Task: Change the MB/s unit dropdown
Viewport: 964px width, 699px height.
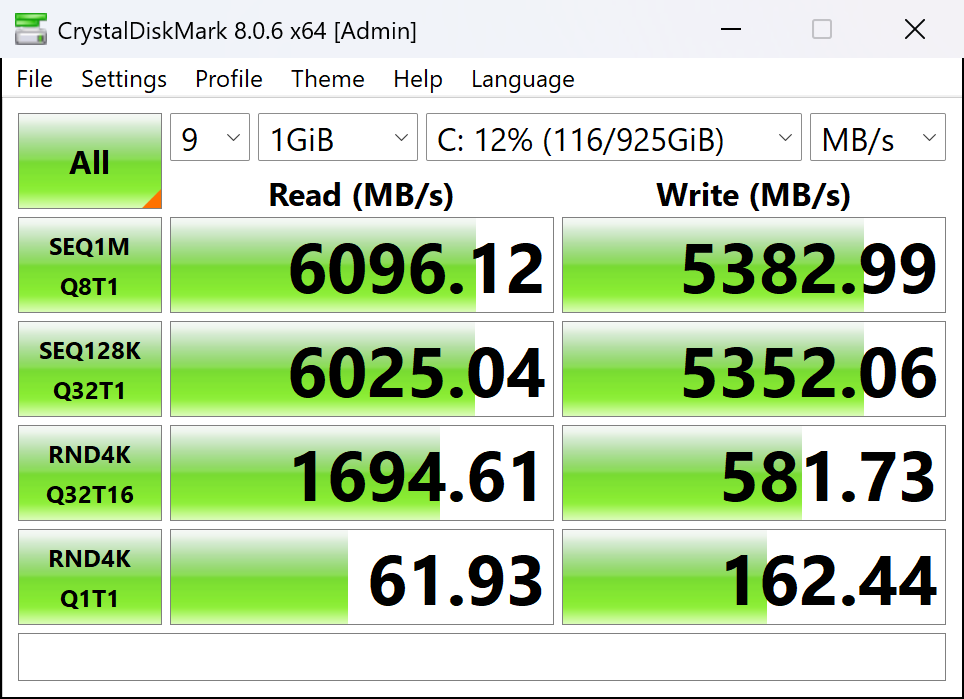Action: 877,137
